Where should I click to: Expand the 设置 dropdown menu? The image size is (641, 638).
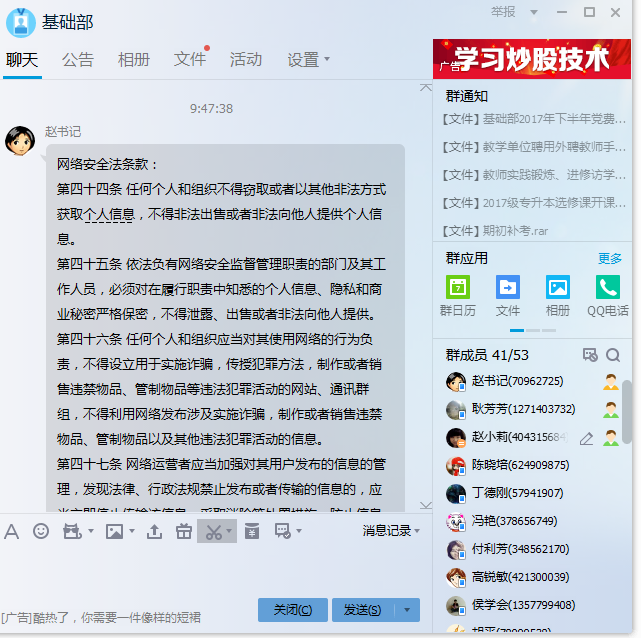coord(308,59)
